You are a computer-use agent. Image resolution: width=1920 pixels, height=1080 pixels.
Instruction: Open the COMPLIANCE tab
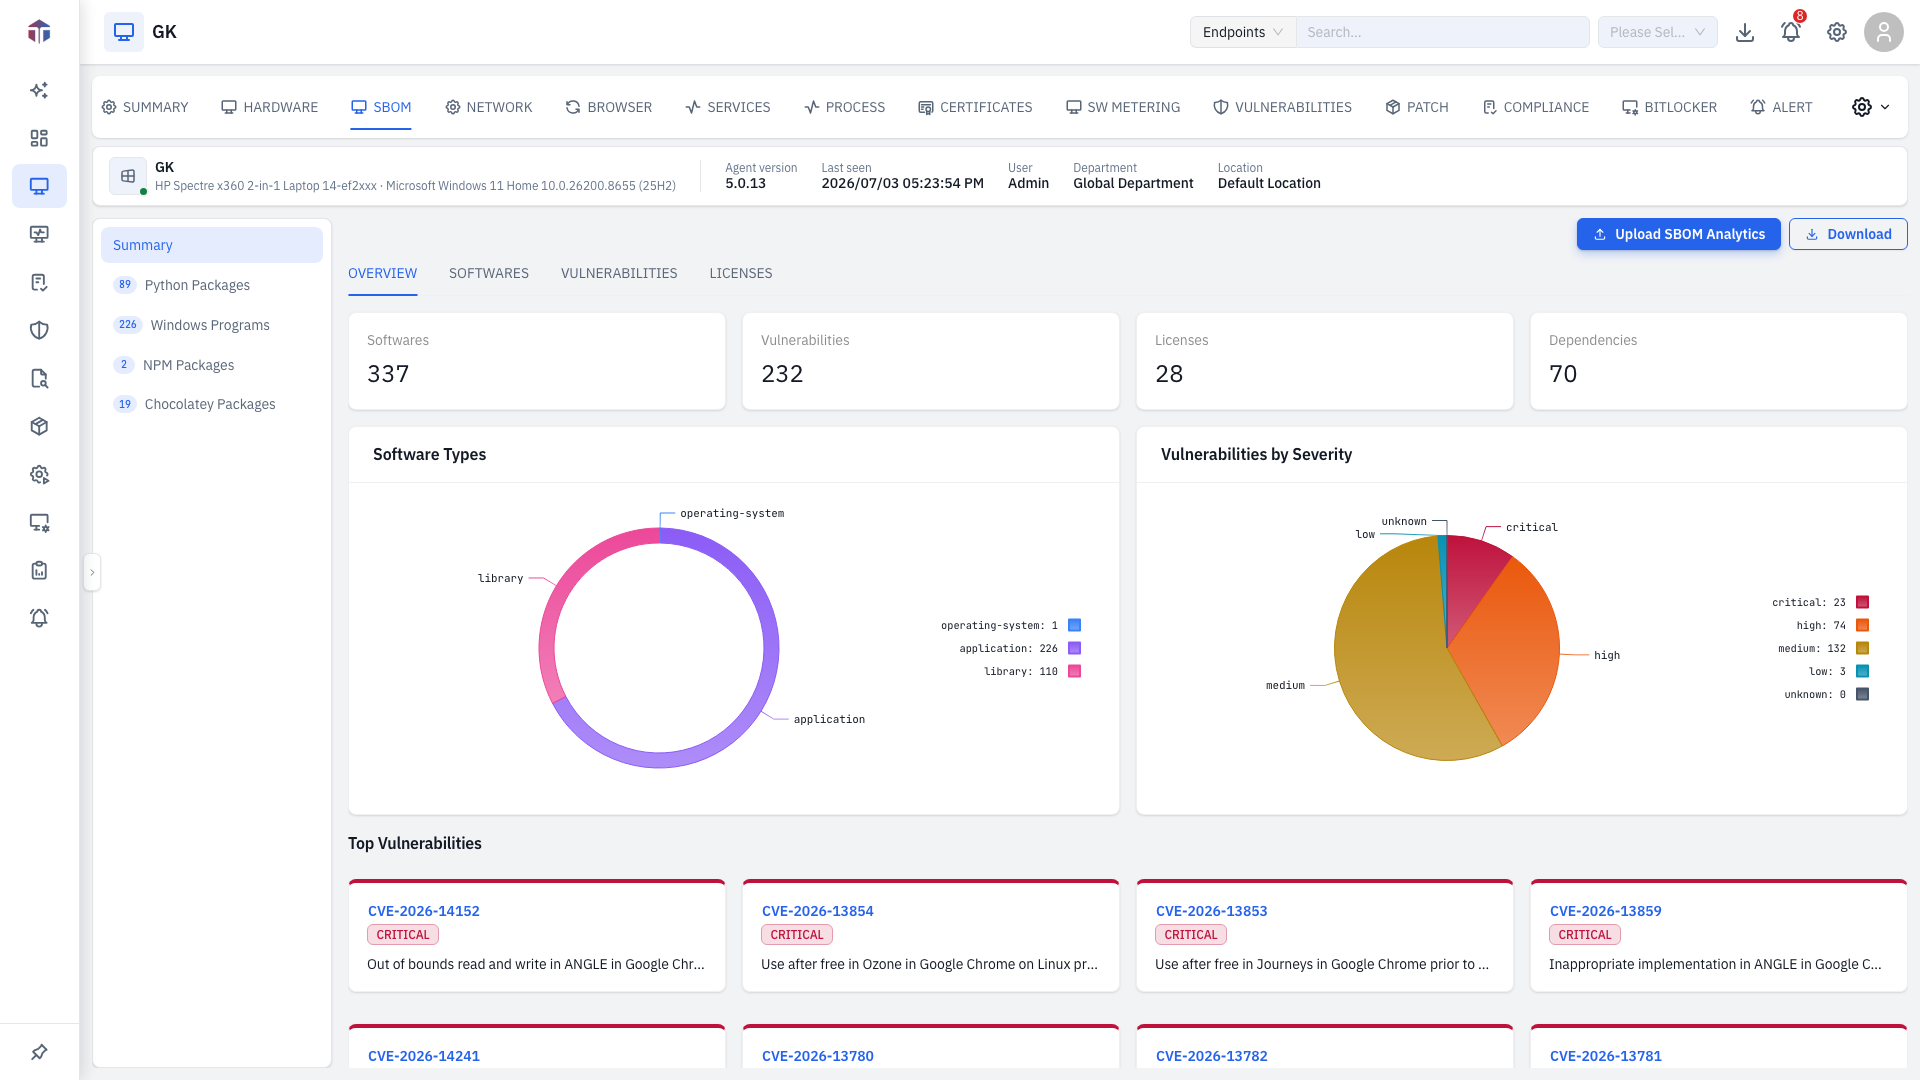point(1535,107)
